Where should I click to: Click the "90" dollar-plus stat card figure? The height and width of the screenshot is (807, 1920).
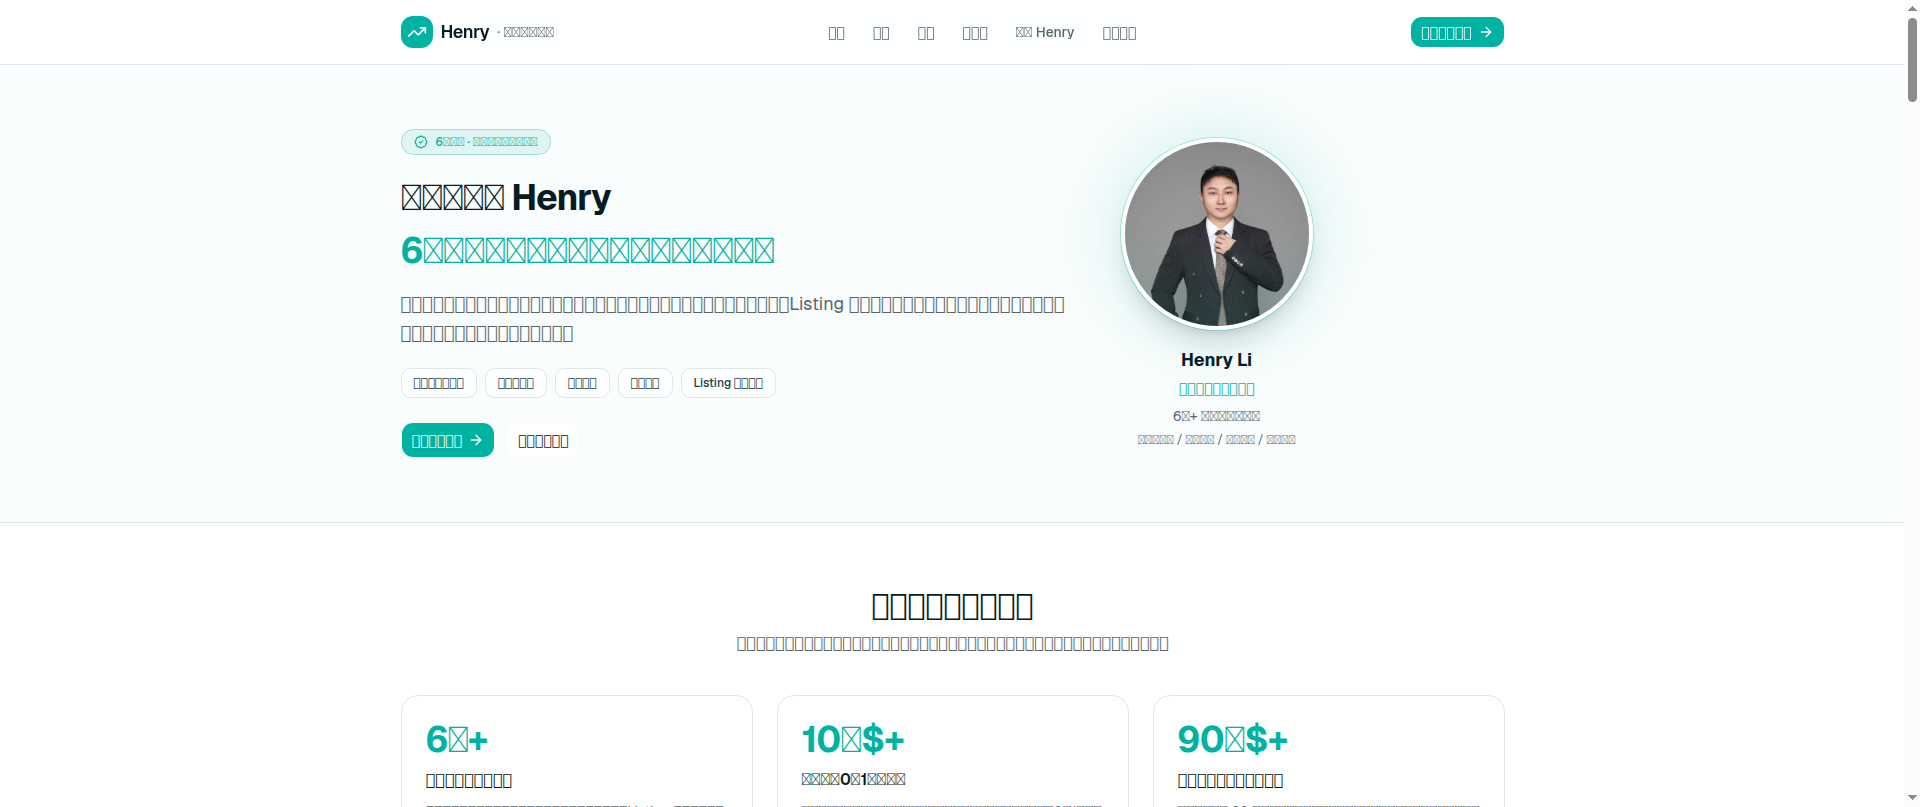coord(1233,739)
